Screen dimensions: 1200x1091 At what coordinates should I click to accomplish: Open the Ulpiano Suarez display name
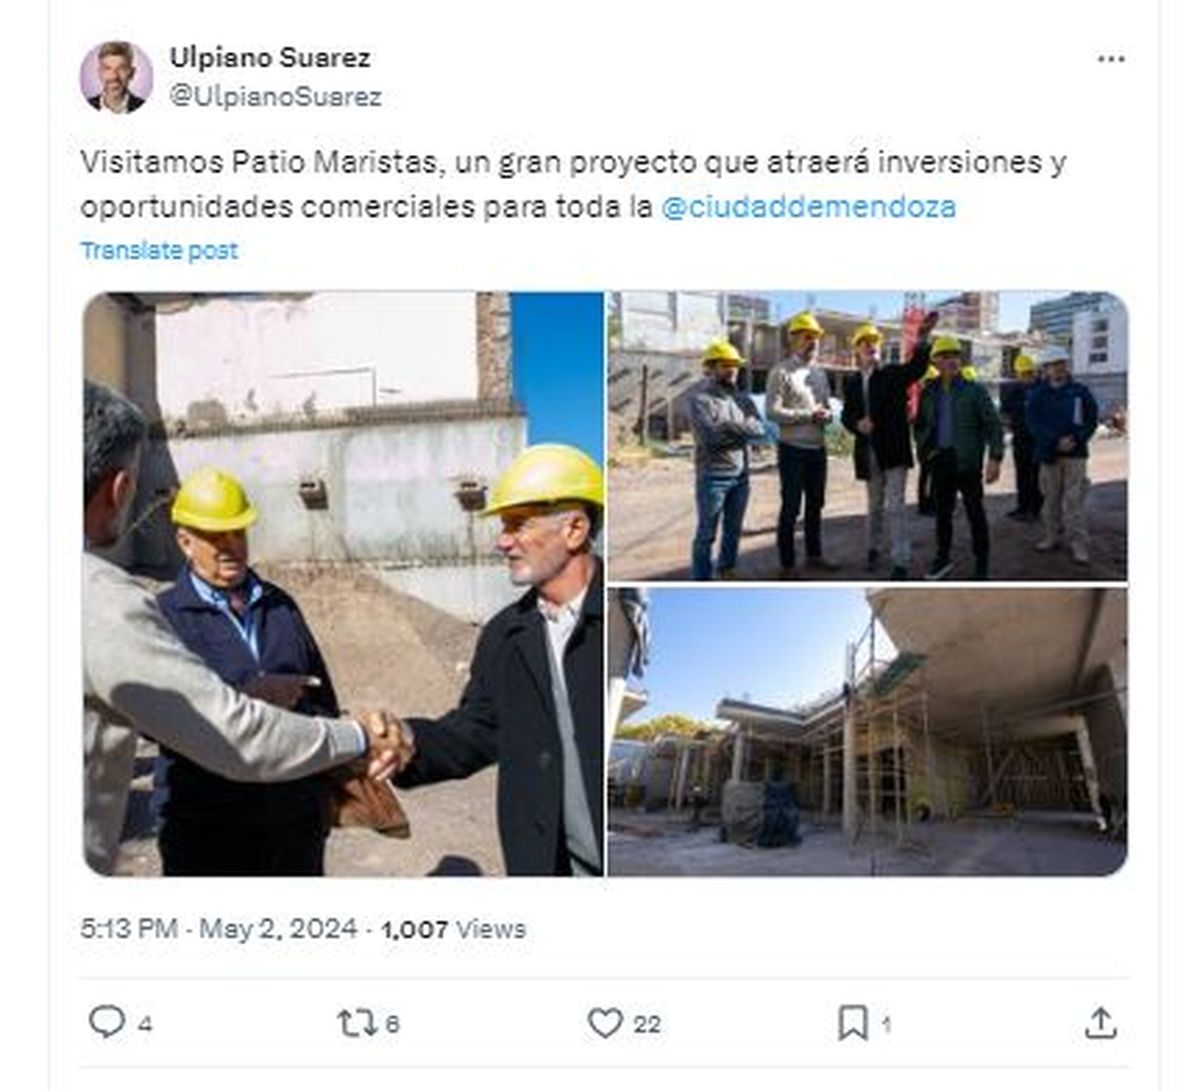pos(270,58)
